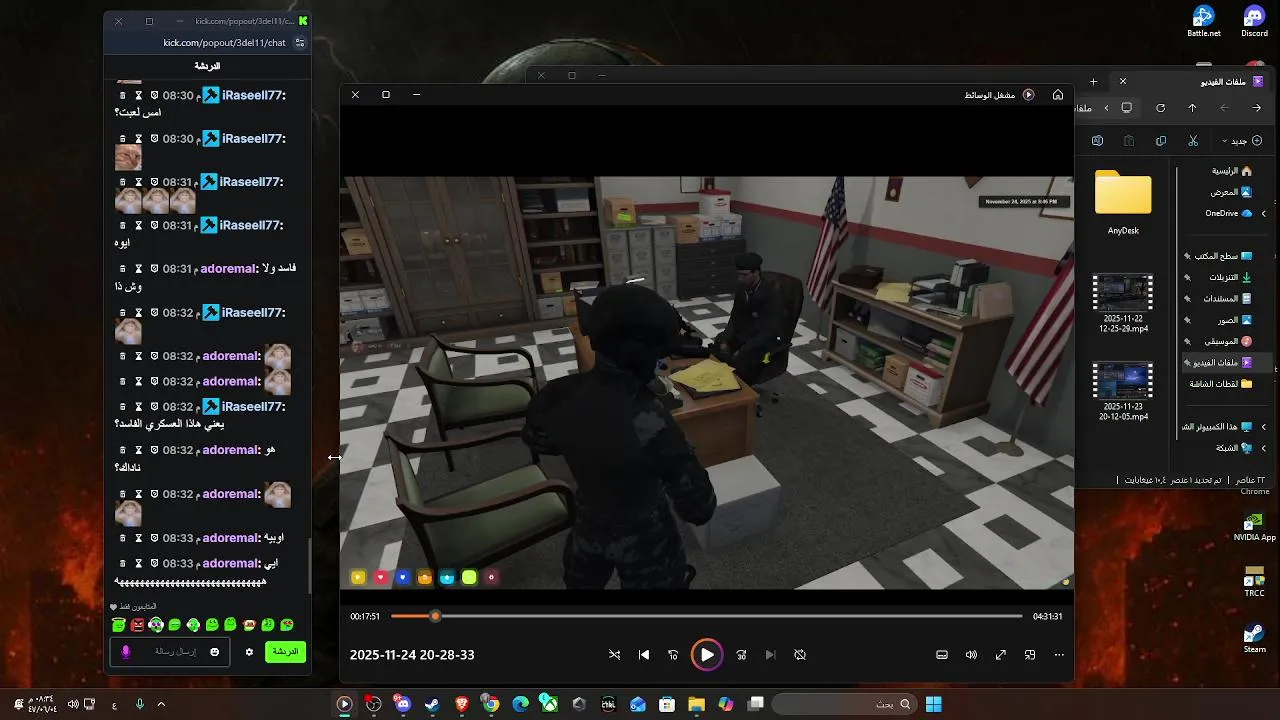Expand OneDrive tree node
This screenshot has height=720, width=1280.
[1263, 213]
